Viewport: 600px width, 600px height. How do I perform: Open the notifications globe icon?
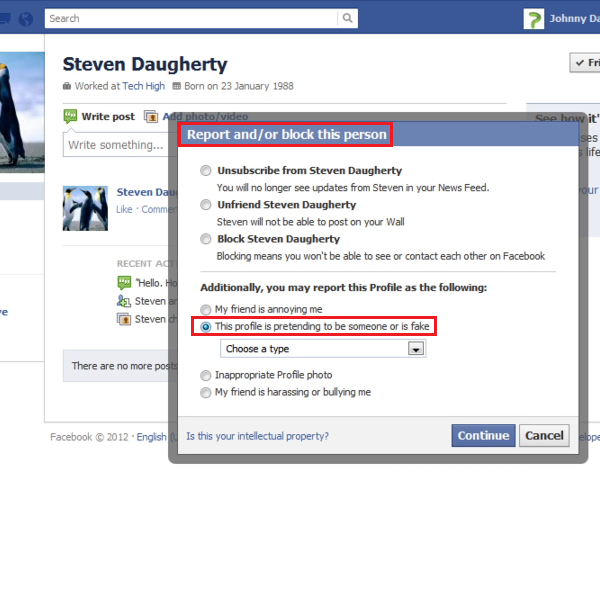click(26, 19)
